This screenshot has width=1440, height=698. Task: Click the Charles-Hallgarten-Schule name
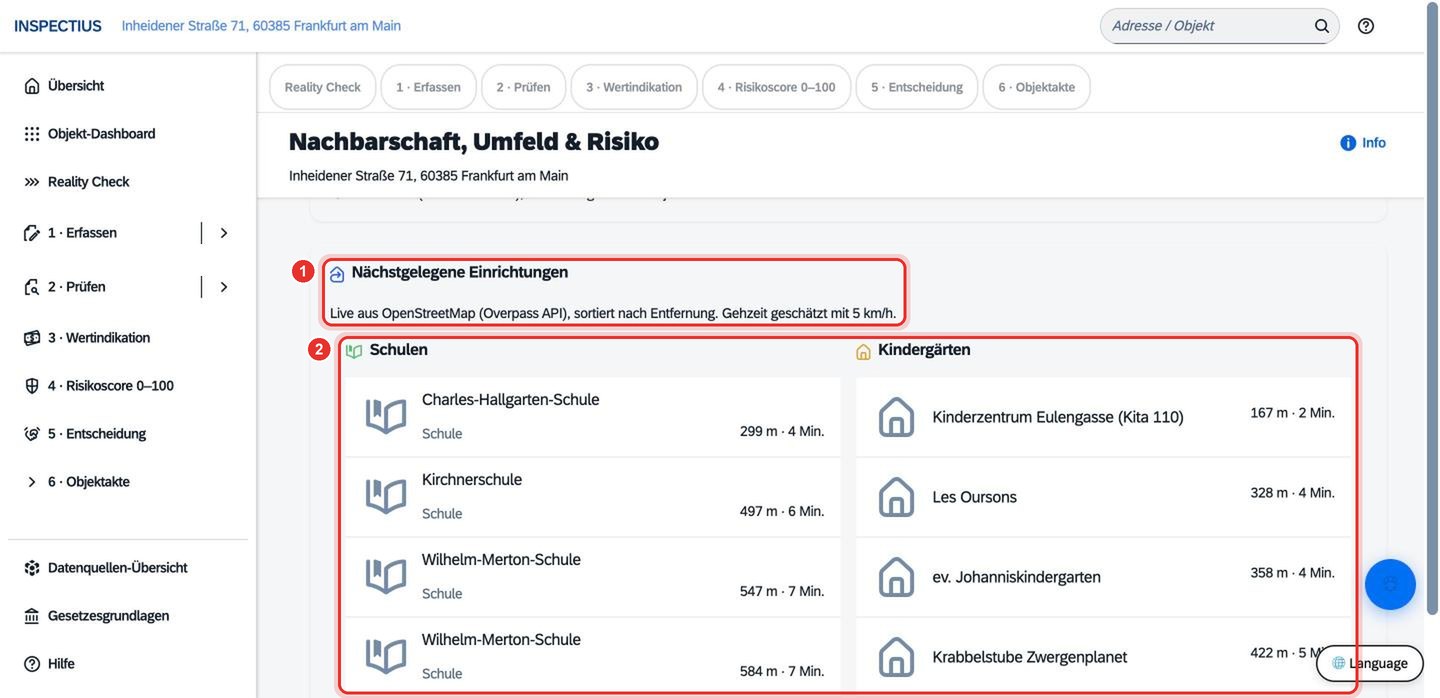[x=510, y=400]
